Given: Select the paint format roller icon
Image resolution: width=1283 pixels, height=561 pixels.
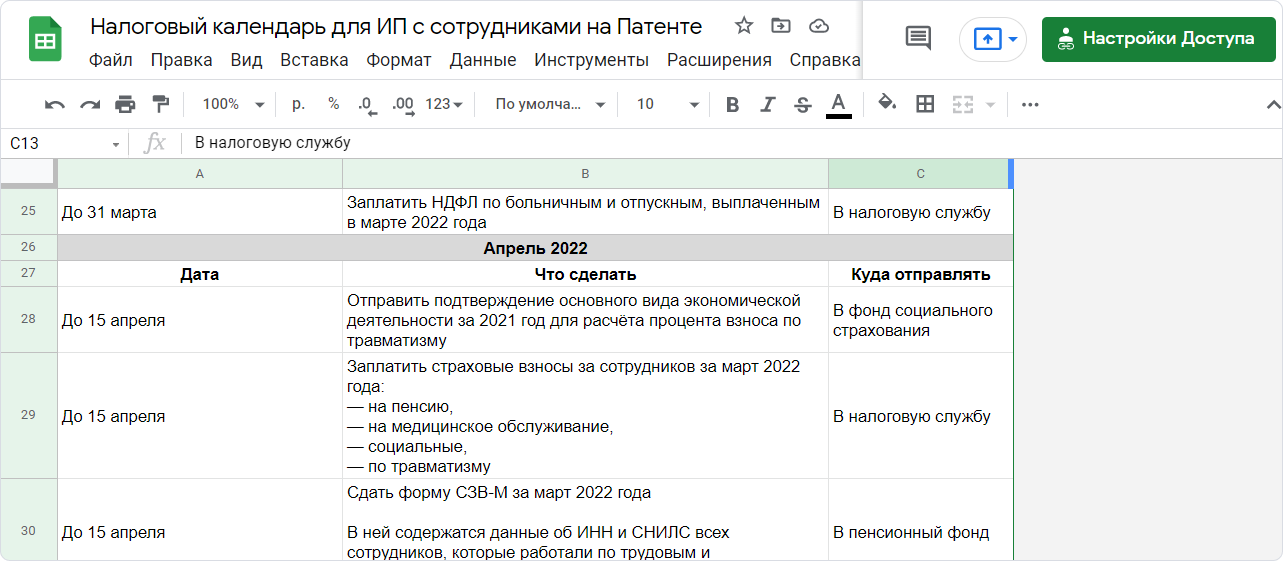Looking at the screenshot, I should tap(160, 104).
